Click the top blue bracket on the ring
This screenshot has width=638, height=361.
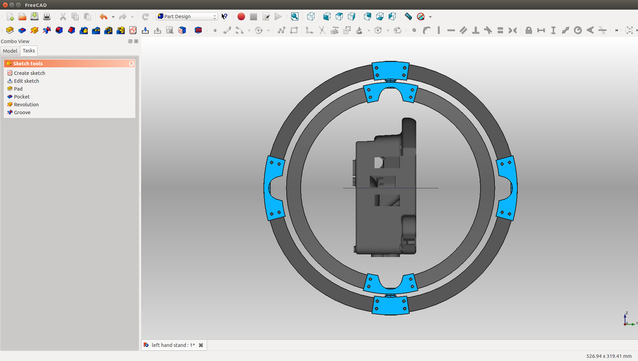[x=391, y=71]
